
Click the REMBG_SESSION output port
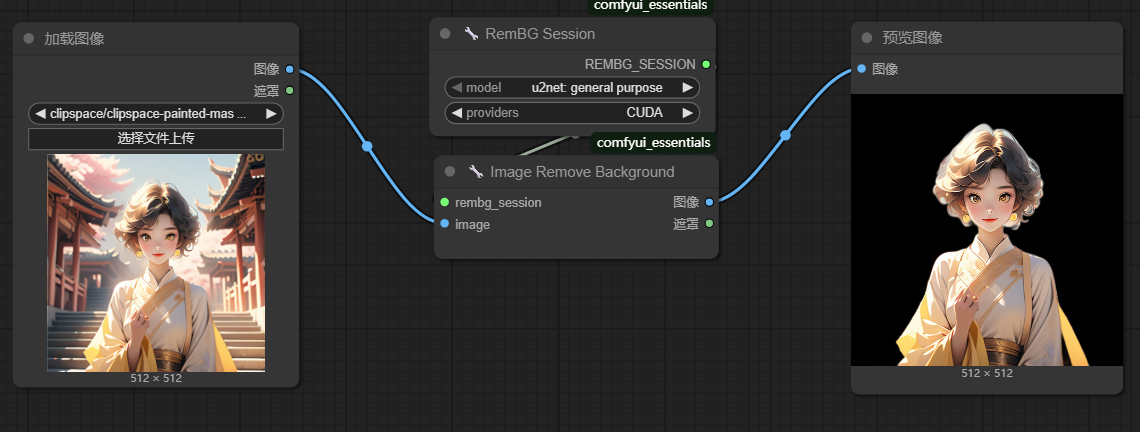click(706, 64)
